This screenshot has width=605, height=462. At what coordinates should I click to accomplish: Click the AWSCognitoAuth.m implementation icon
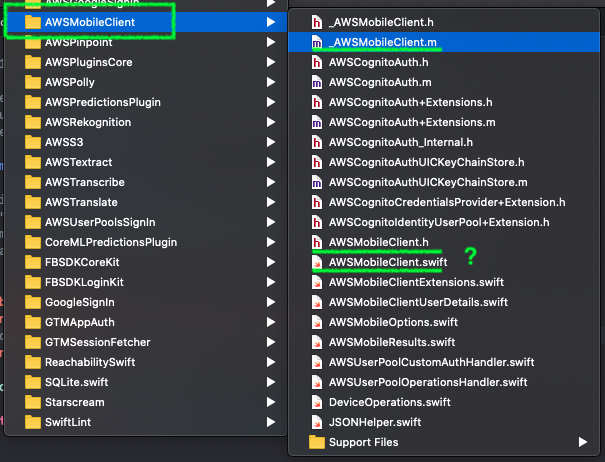click(317, 82)
